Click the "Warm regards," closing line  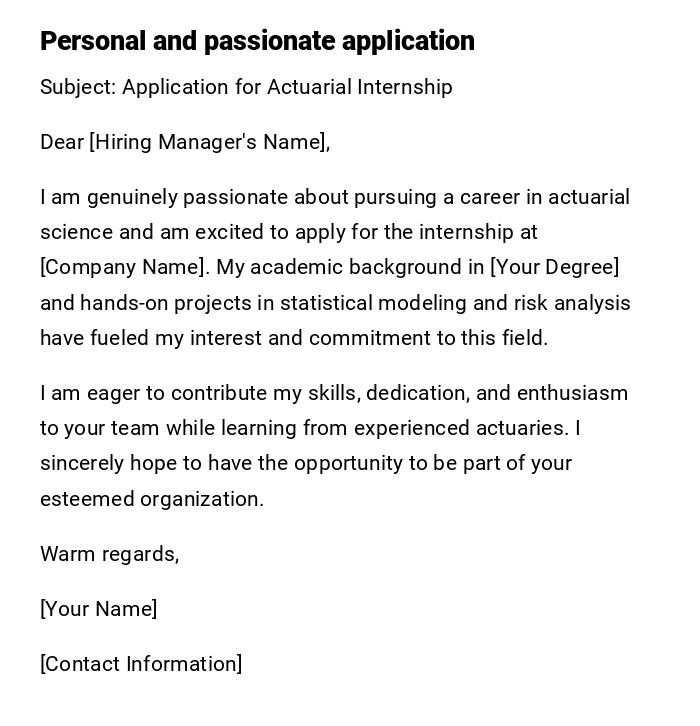[x=109, y=554]
